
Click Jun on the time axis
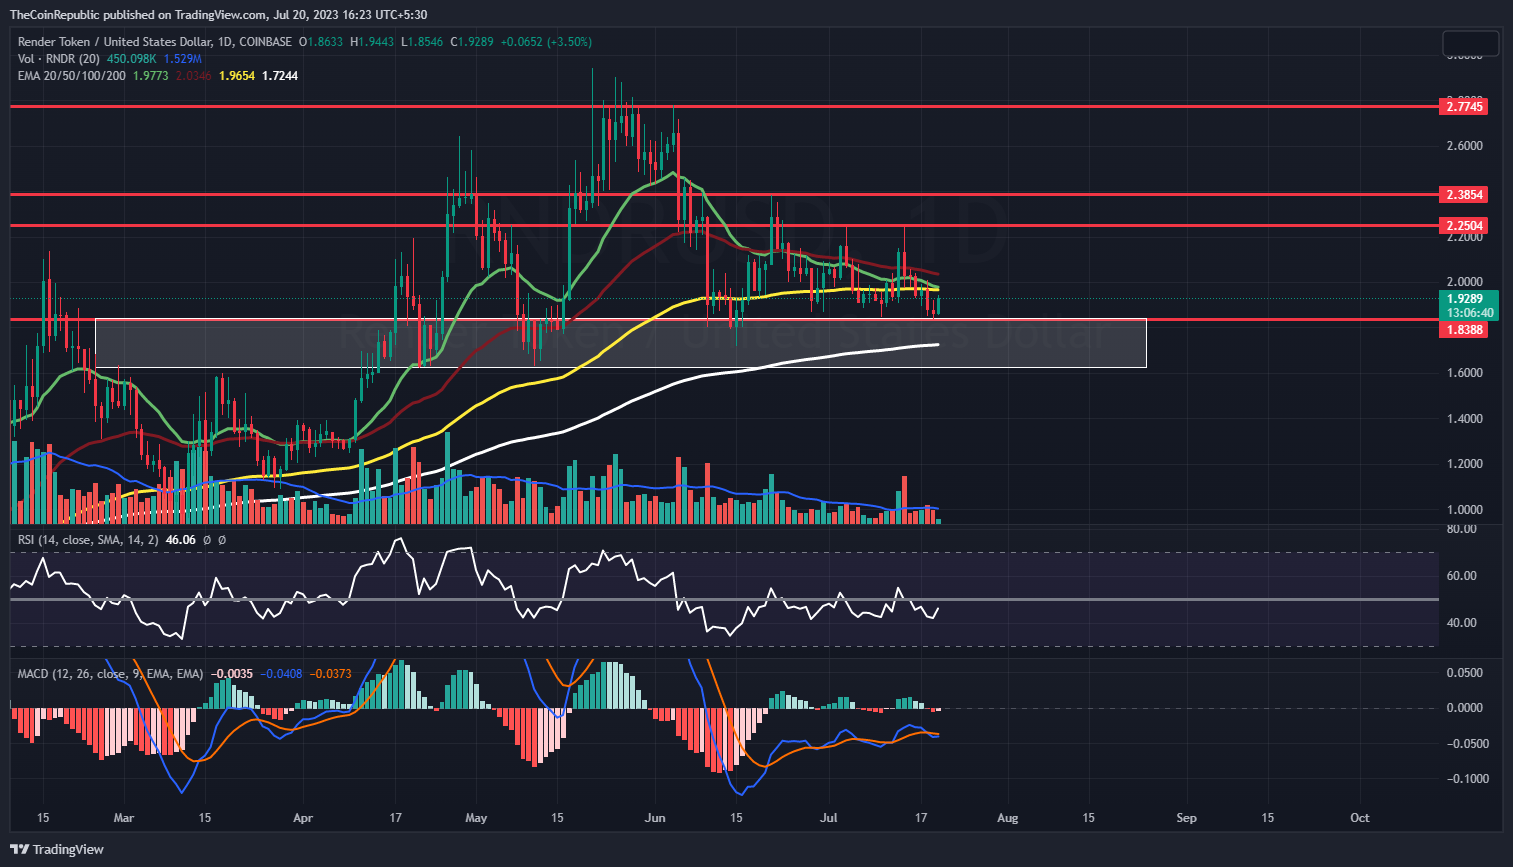pos(655,818)
